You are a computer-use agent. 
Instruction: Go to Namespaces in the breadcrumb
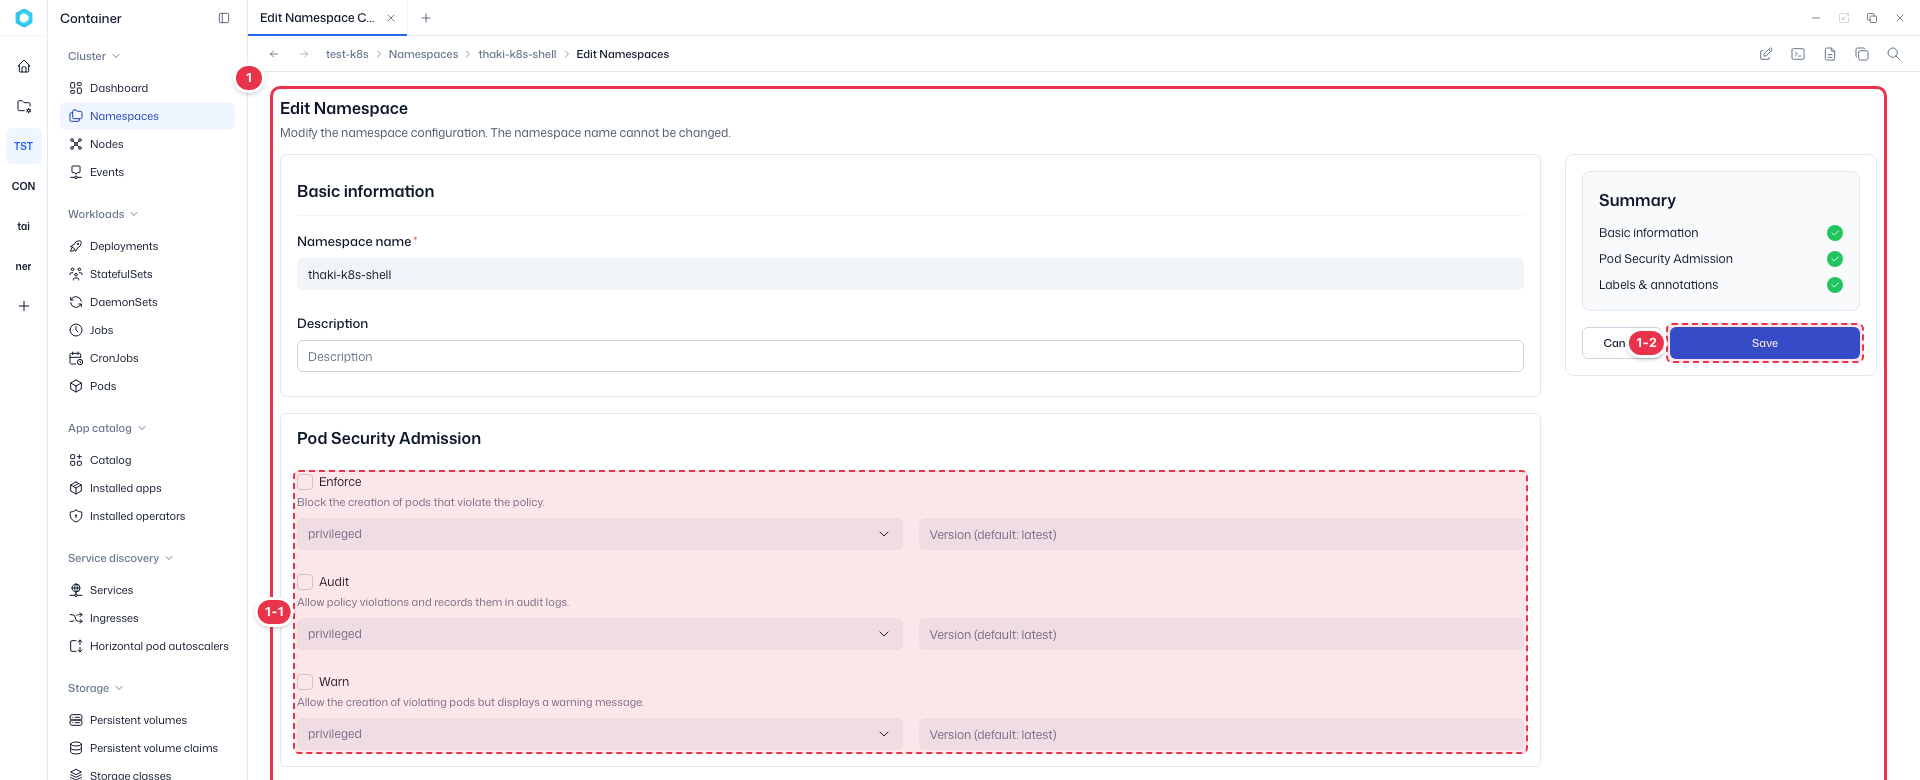click(423, 54)
